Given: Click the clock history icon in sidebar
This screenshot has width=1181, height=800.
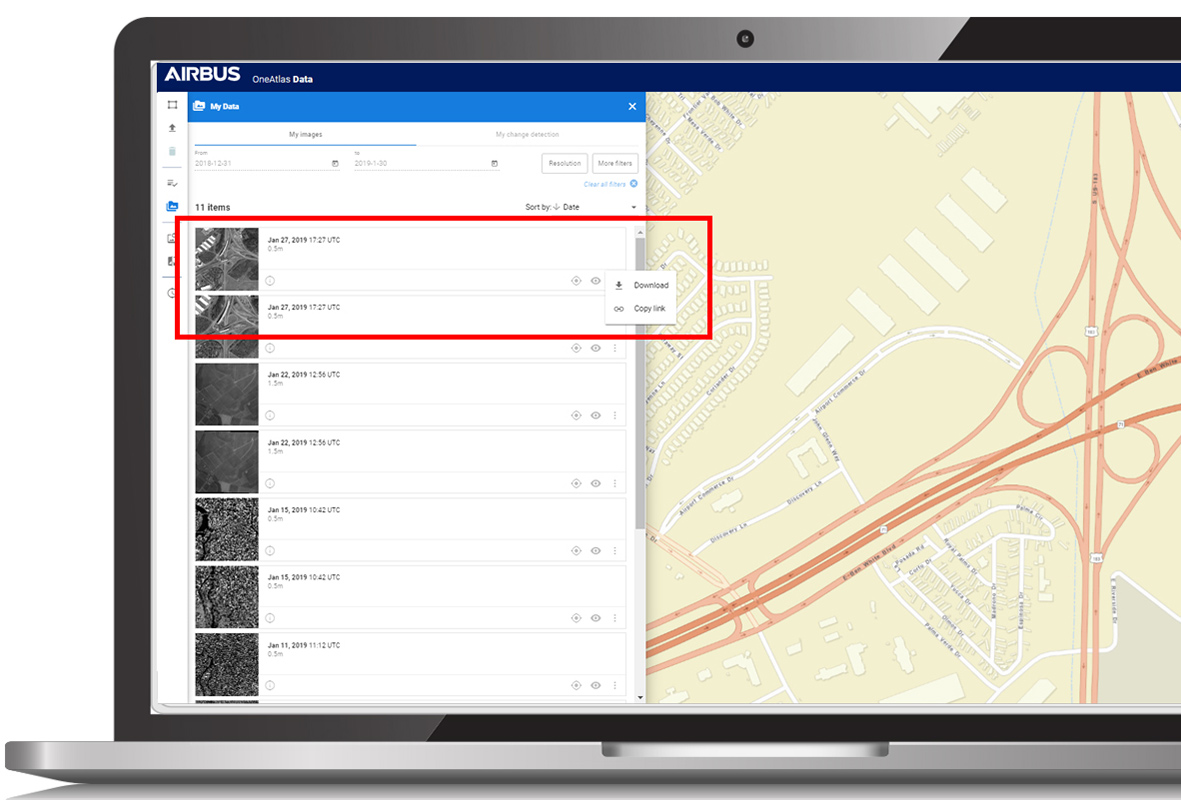Looking at the screenshot, I should click(x=172, y=293).
